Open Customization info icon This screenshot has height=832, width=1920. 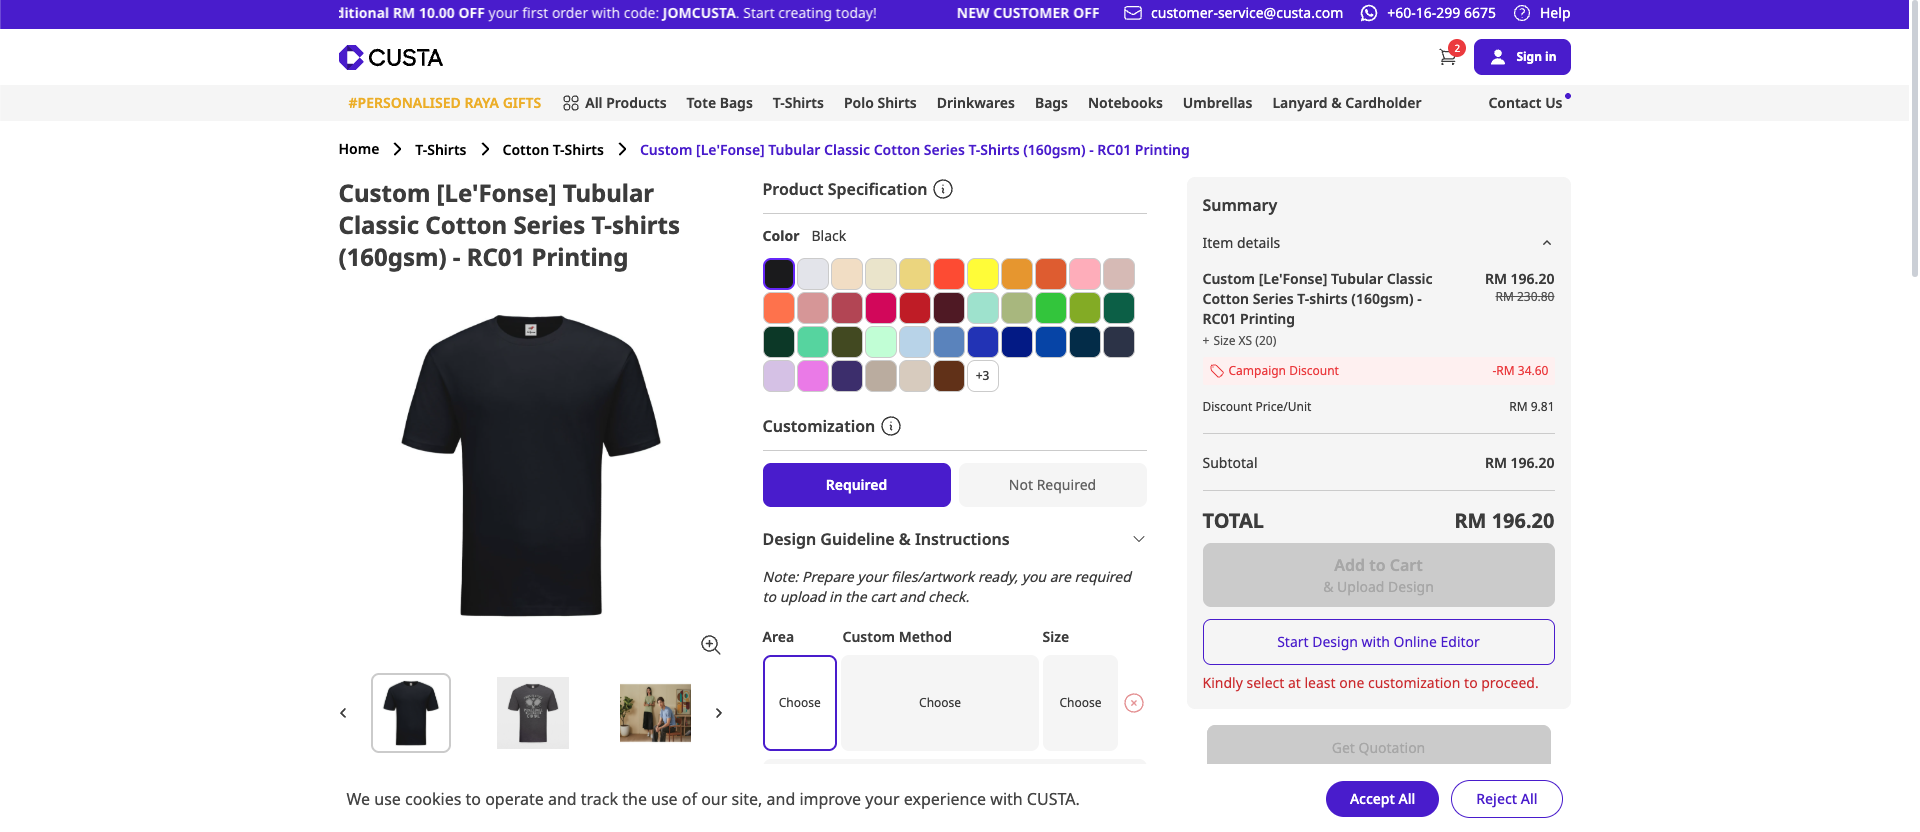pos(891,426)
